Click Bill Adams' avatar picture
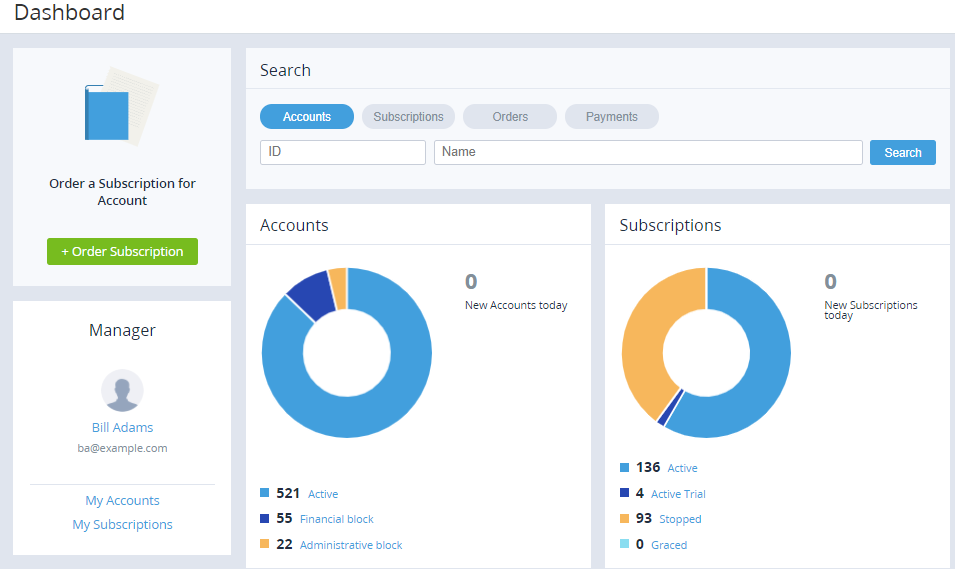Viewport: 955px width, 569px height. click(122, 391)
